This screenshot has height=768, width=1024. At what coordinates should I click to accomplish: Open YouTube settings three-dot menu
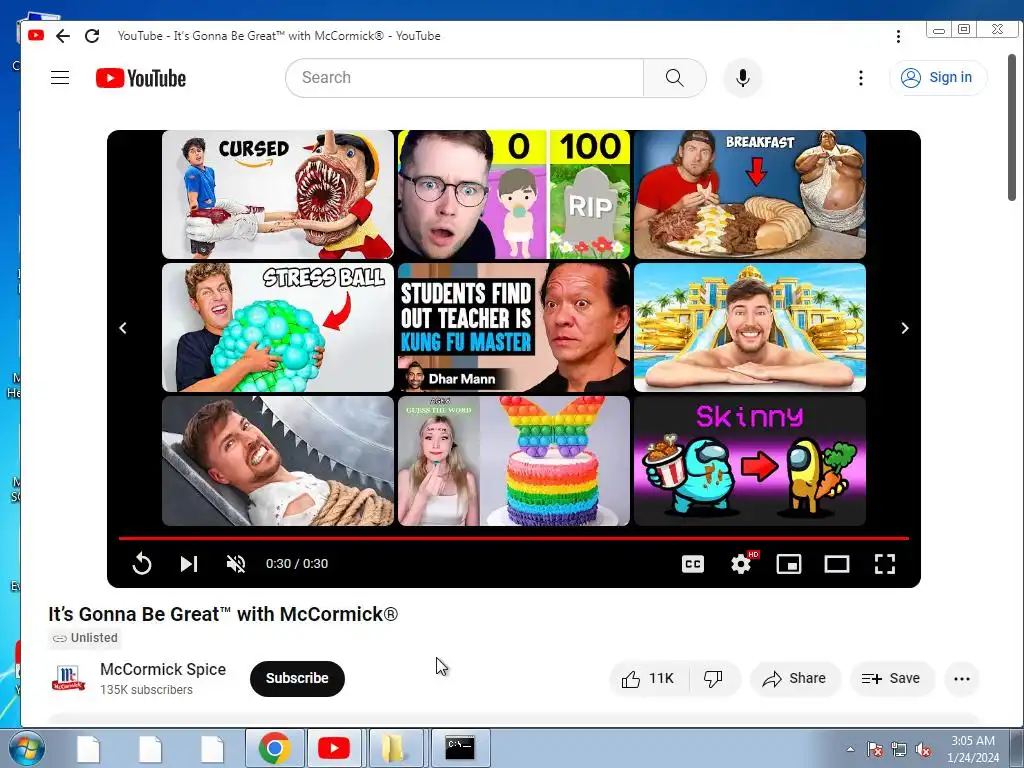coord(861,78)
